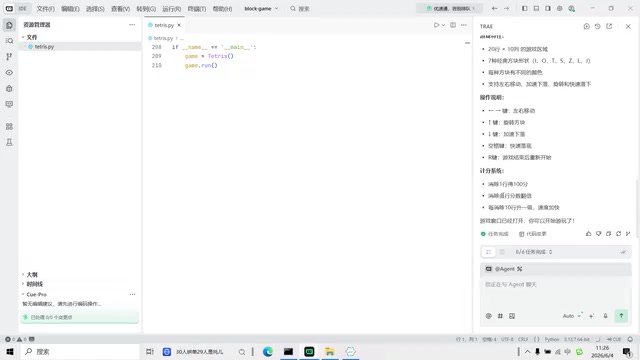Click the split editor icon

pos(453,25)
